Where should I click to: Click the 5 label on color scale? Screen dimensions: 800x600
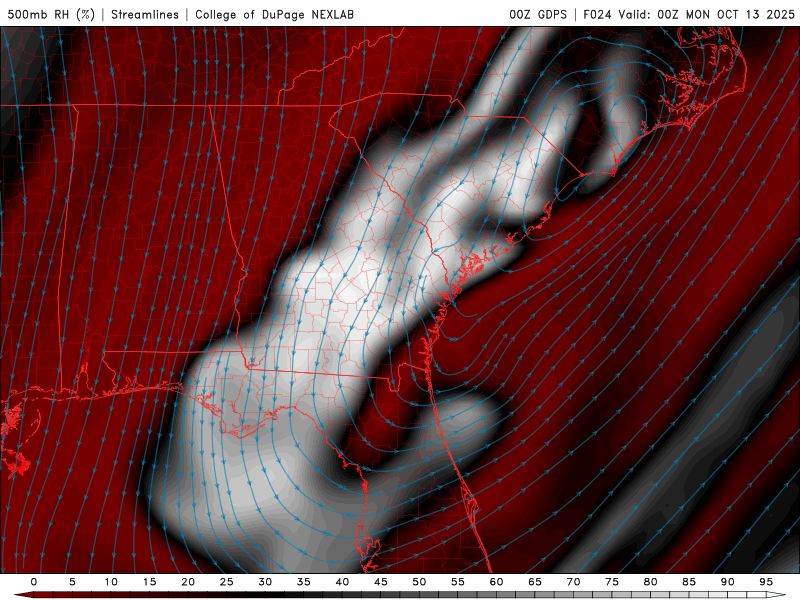click(x=72, y=582)
